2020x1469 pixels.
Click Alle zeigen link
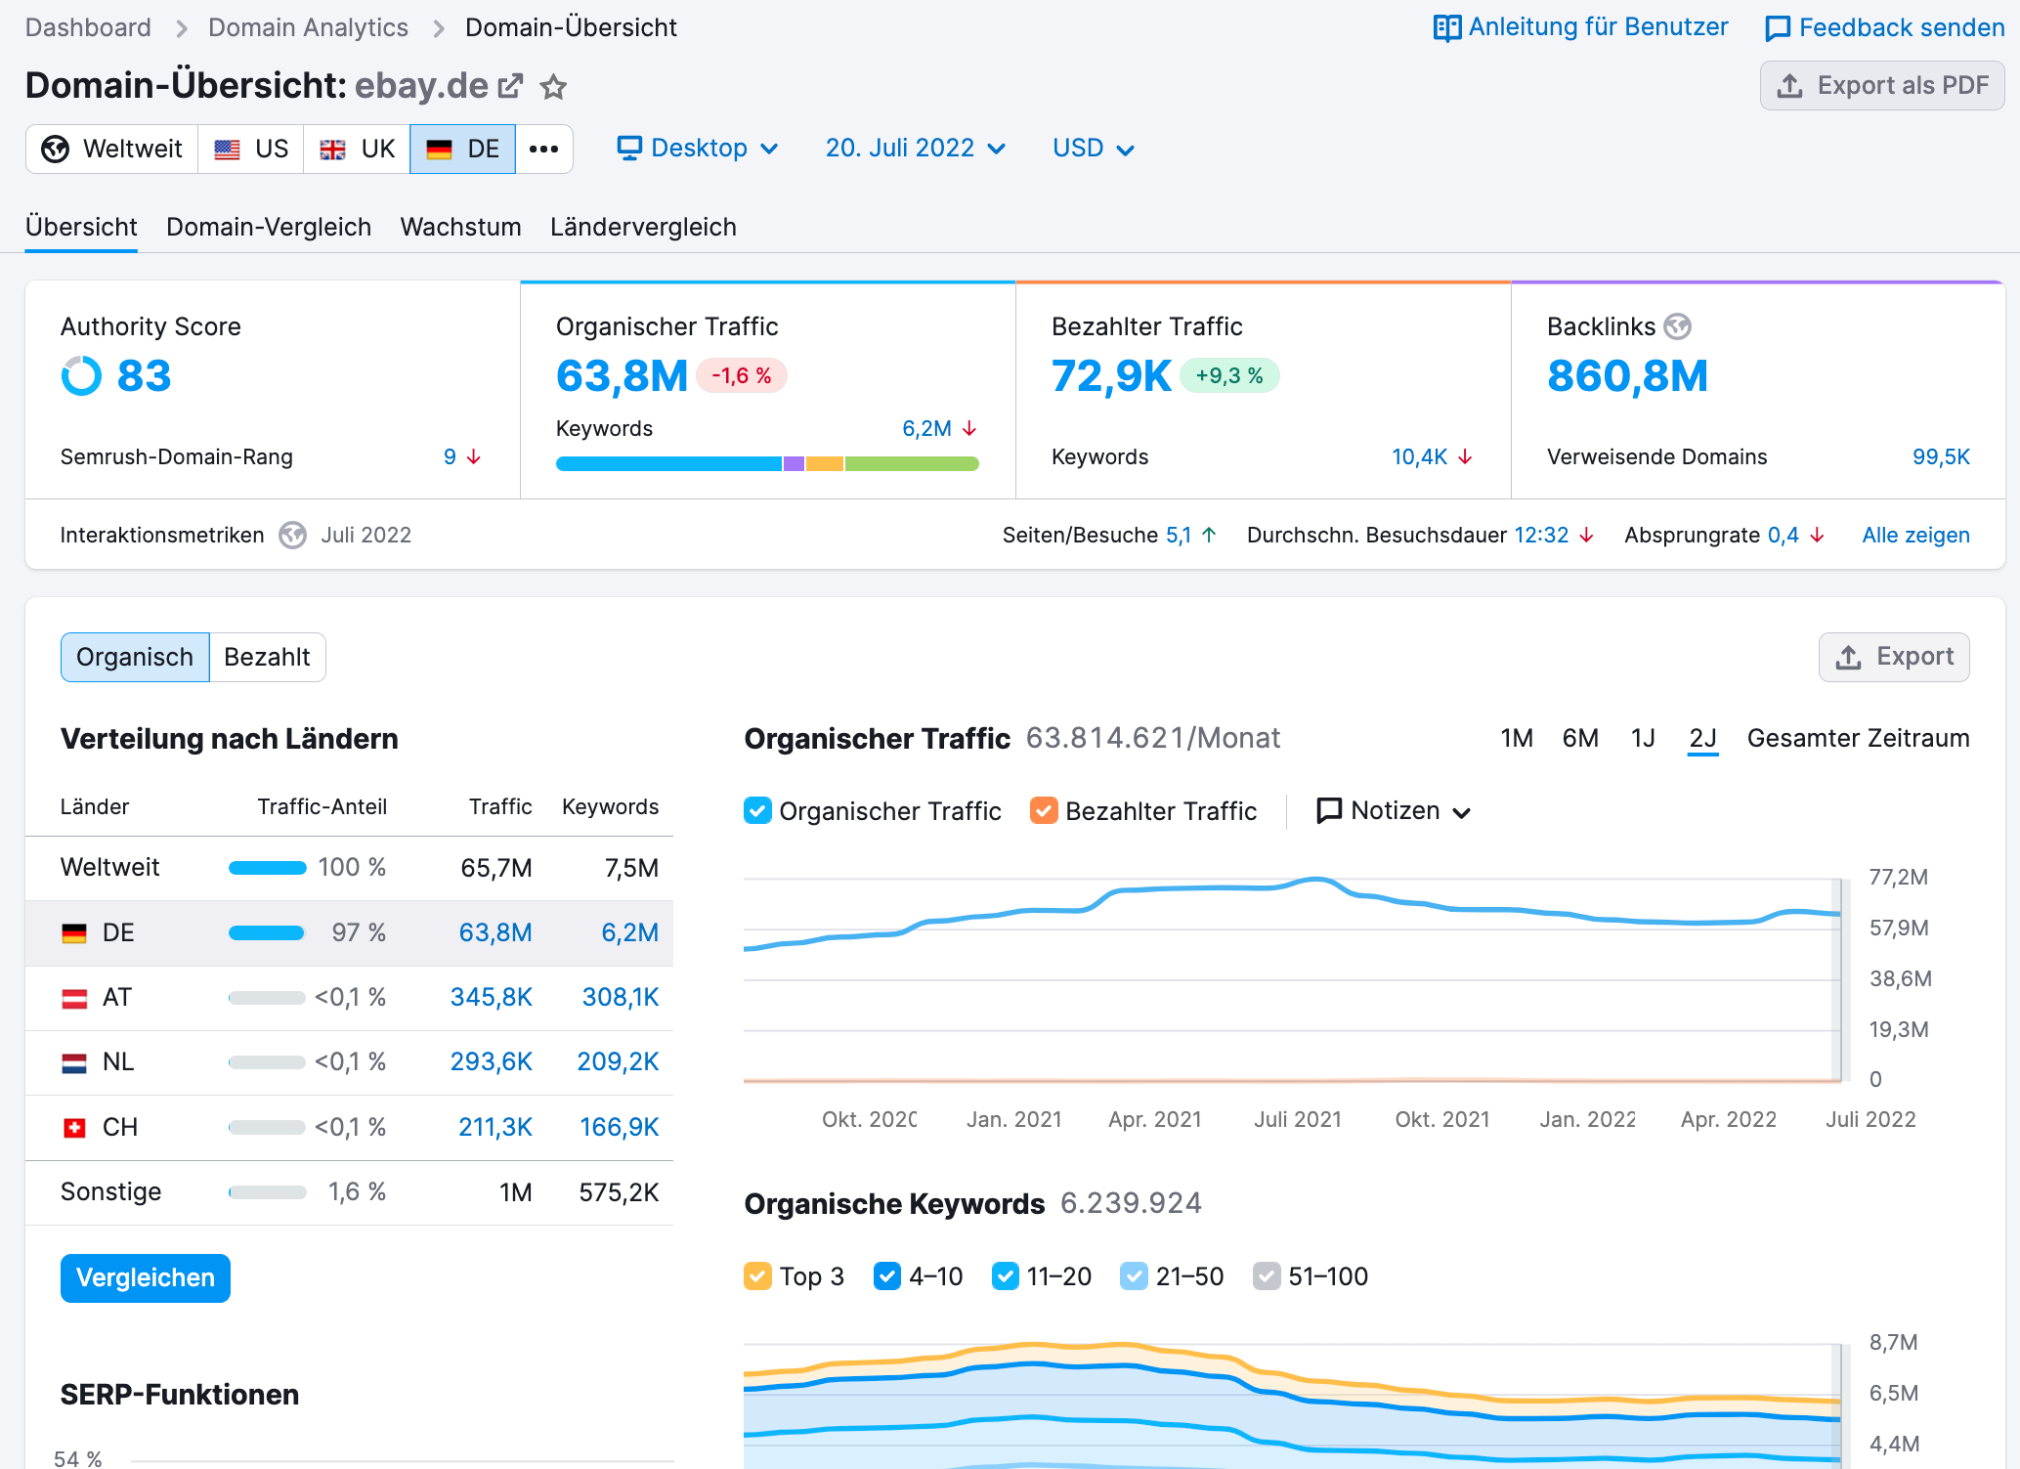tap(1915, 535)
